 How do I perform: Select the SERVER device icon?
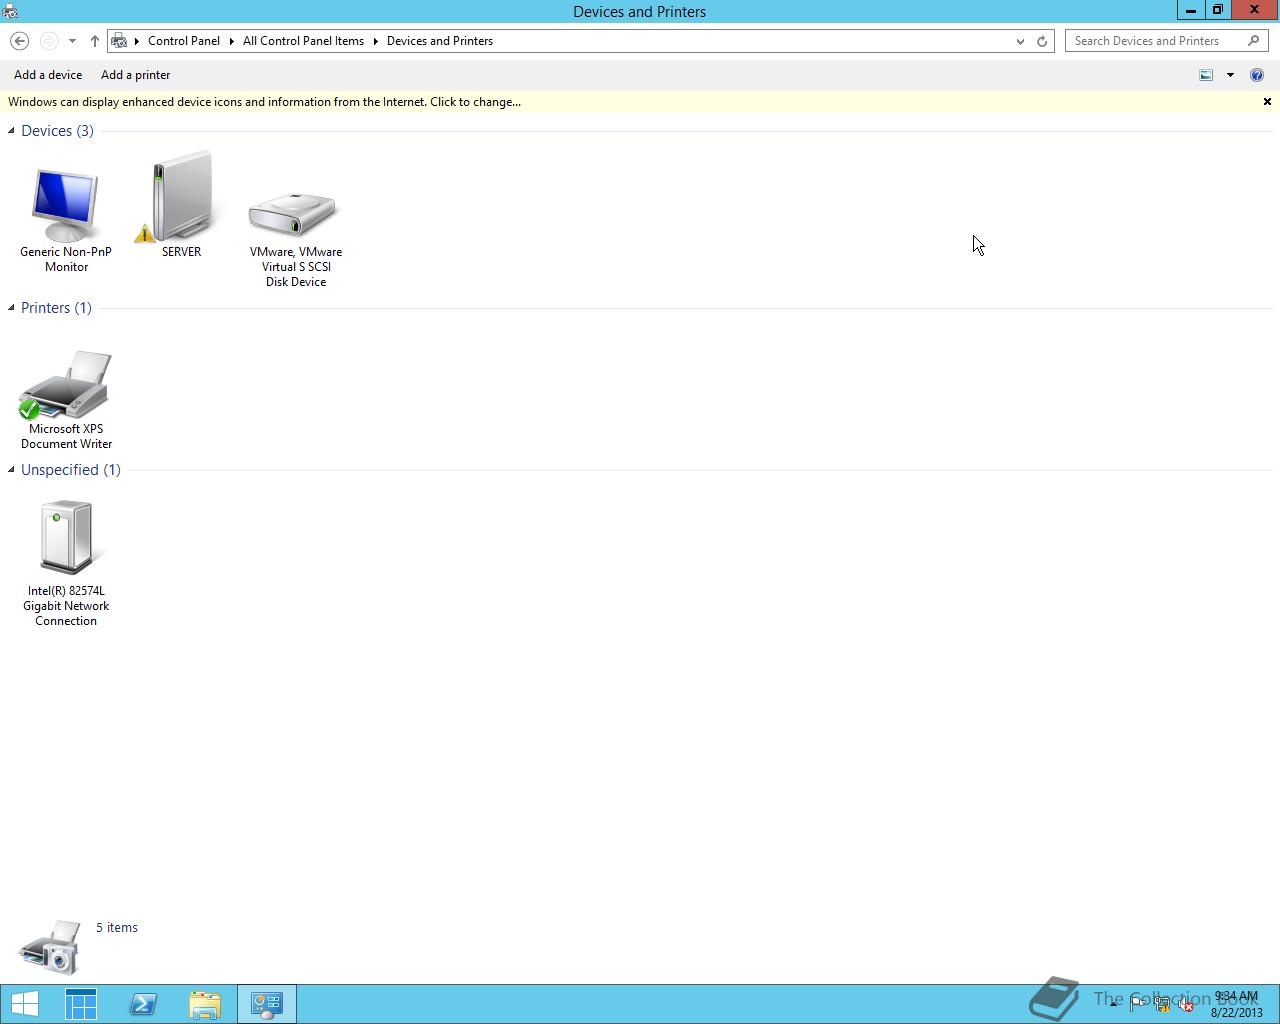click(181, 197)
